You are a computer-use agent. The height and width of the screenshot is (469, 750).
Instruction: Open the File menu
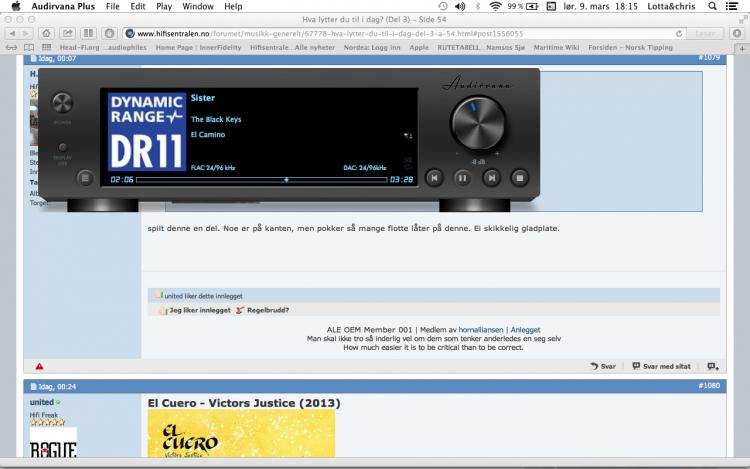point(113,6)
